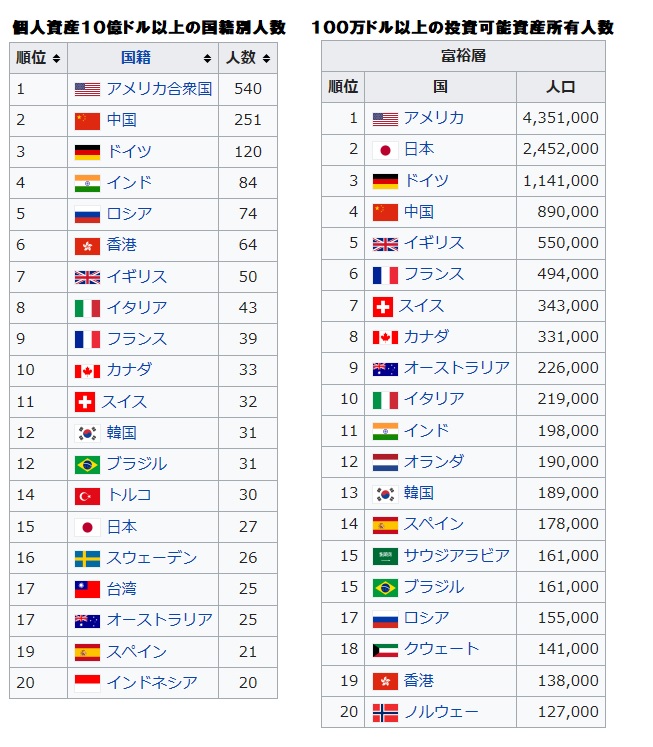Click the Saudi Arabia flag icon
This screenshot has height=747, width=653.
point(385,555)
